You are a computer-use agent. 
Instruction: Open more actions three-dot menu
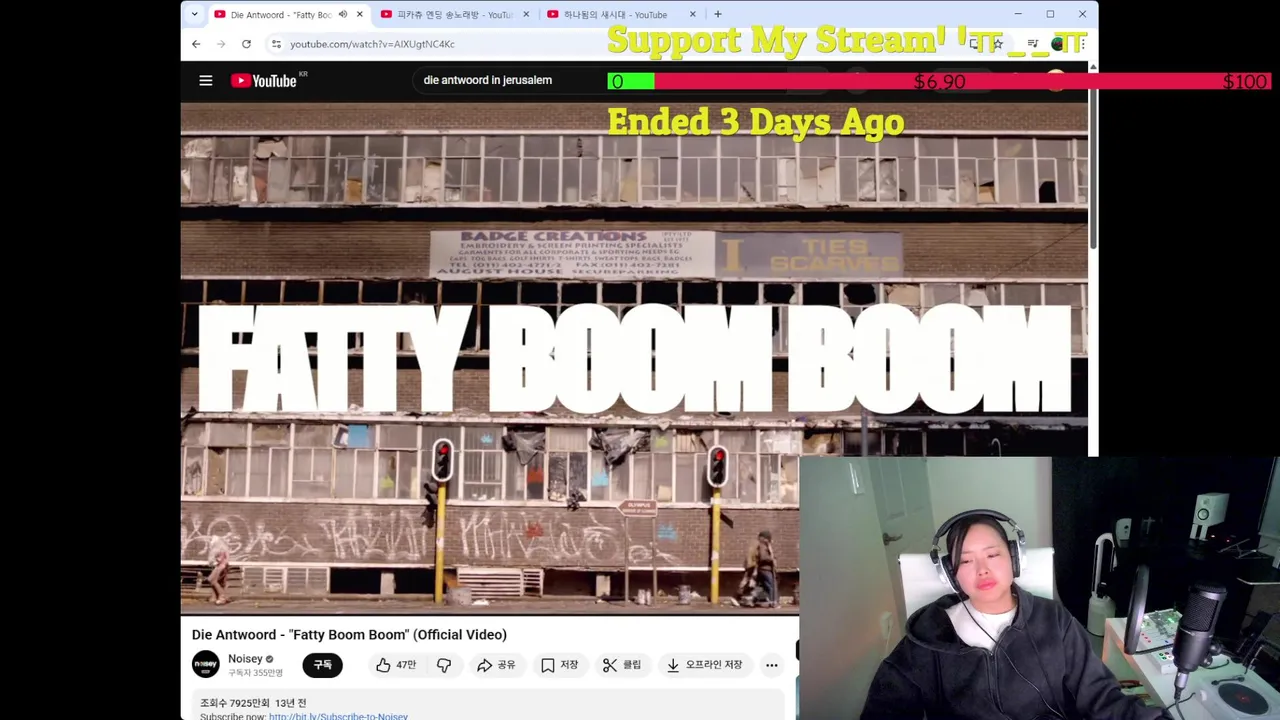(x=771, y=665)
